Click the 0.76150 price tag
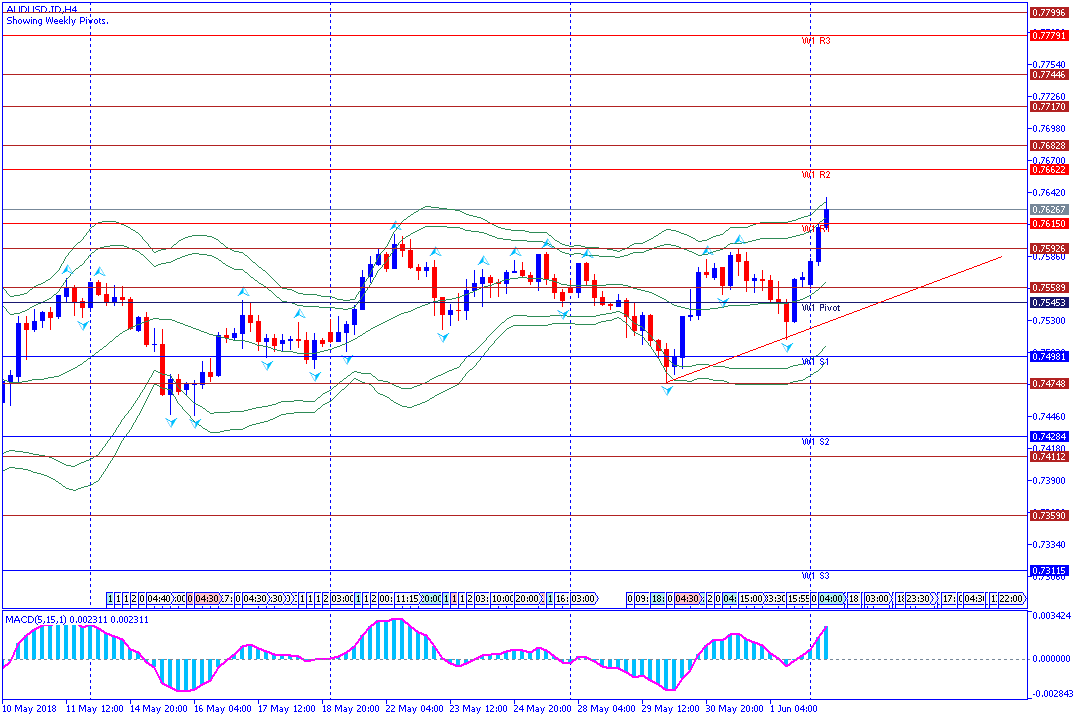This screenshot has width=1080, height=720. click(1049, 223)
